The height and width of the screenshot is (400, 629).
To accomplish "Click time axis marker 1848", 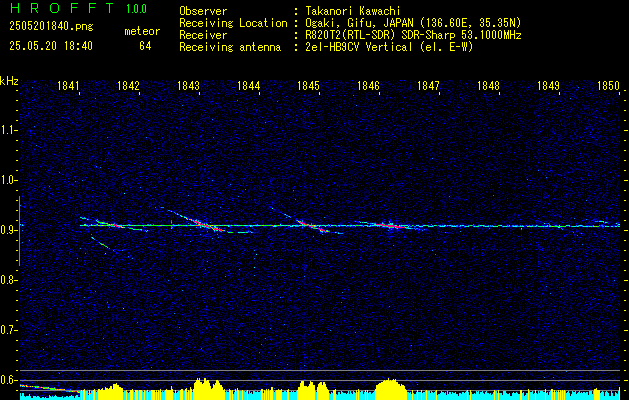I will tap(489, 85).
